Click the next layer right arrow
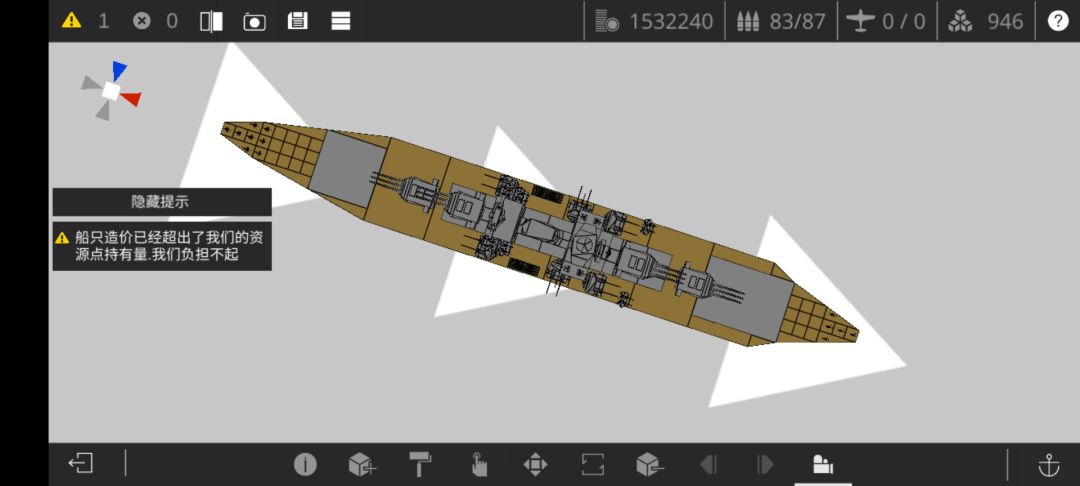 (765, 465)
